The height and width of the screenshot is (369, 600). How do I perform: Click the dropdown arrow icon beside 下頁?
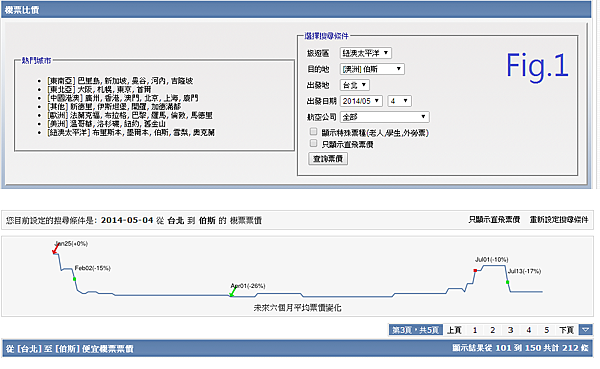click(585, 330)
